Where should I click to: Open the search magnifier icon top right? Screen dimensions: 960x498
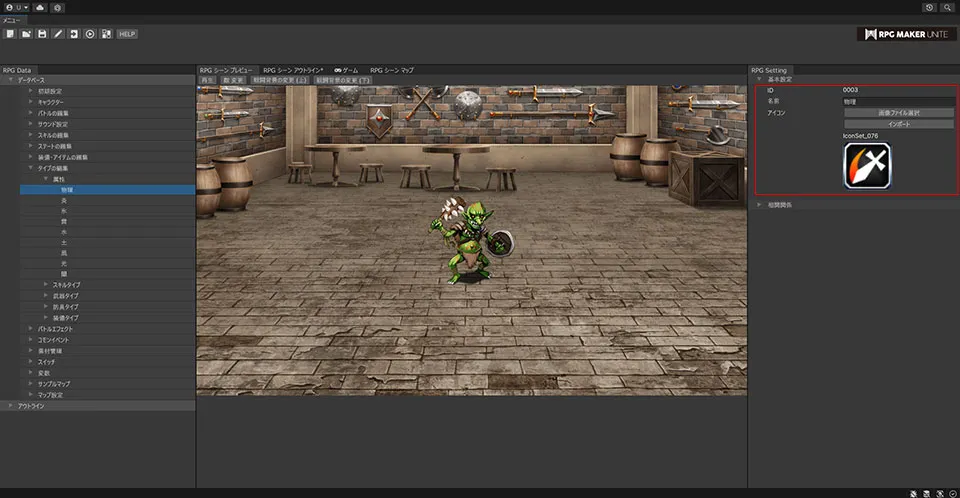[x=947, y=7]
